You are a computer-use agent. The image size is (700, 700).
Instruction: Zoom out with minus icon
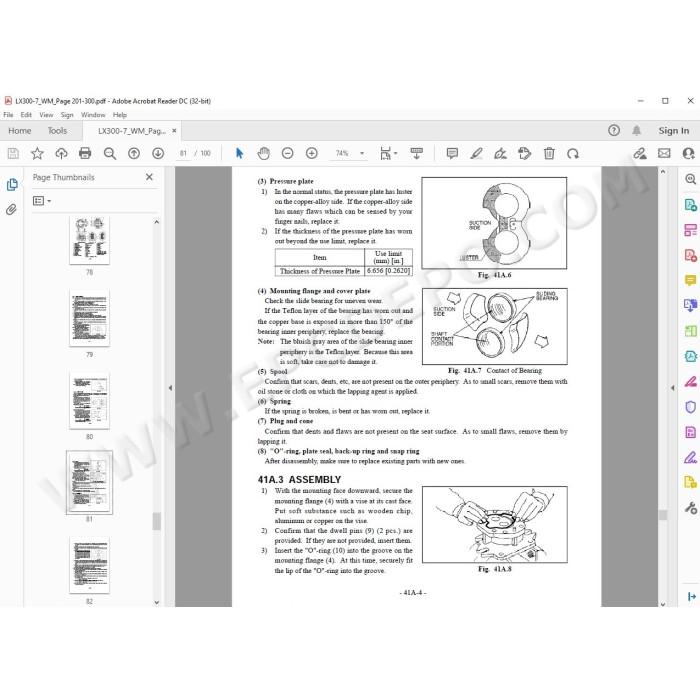pos(288,154)
